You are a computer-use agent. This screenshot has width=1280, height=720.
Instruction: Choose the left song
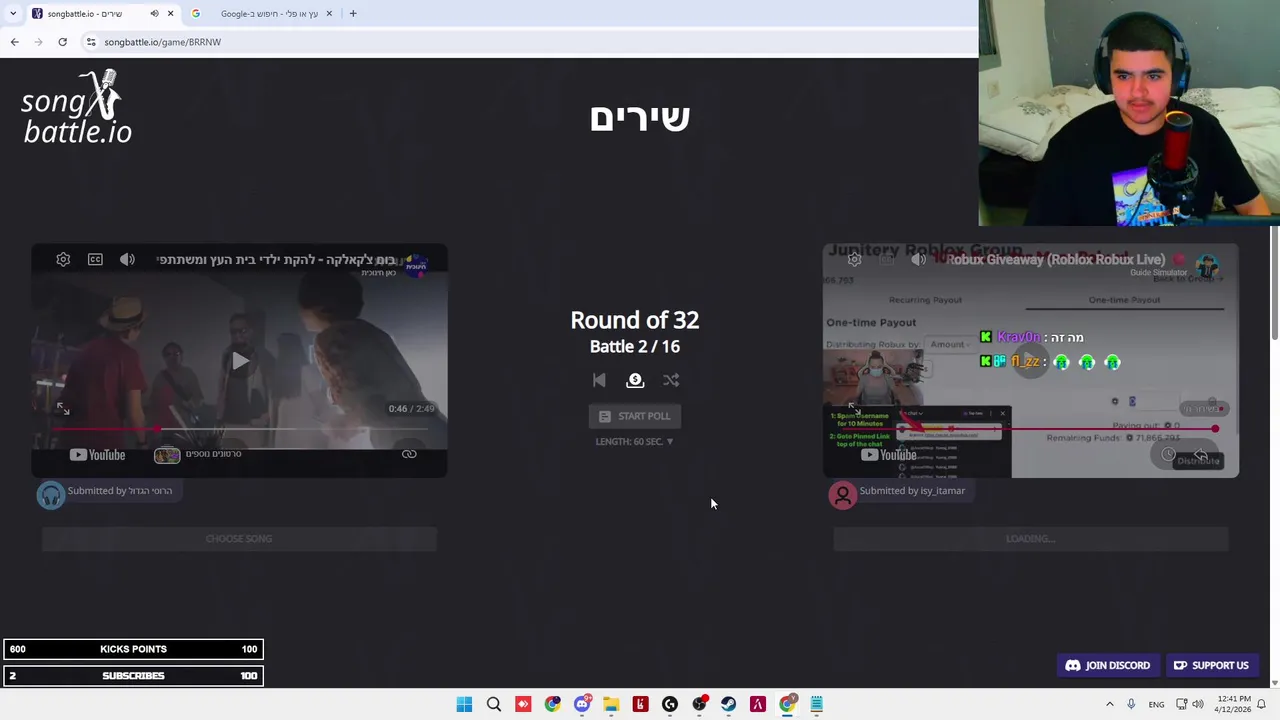[239, 539]
